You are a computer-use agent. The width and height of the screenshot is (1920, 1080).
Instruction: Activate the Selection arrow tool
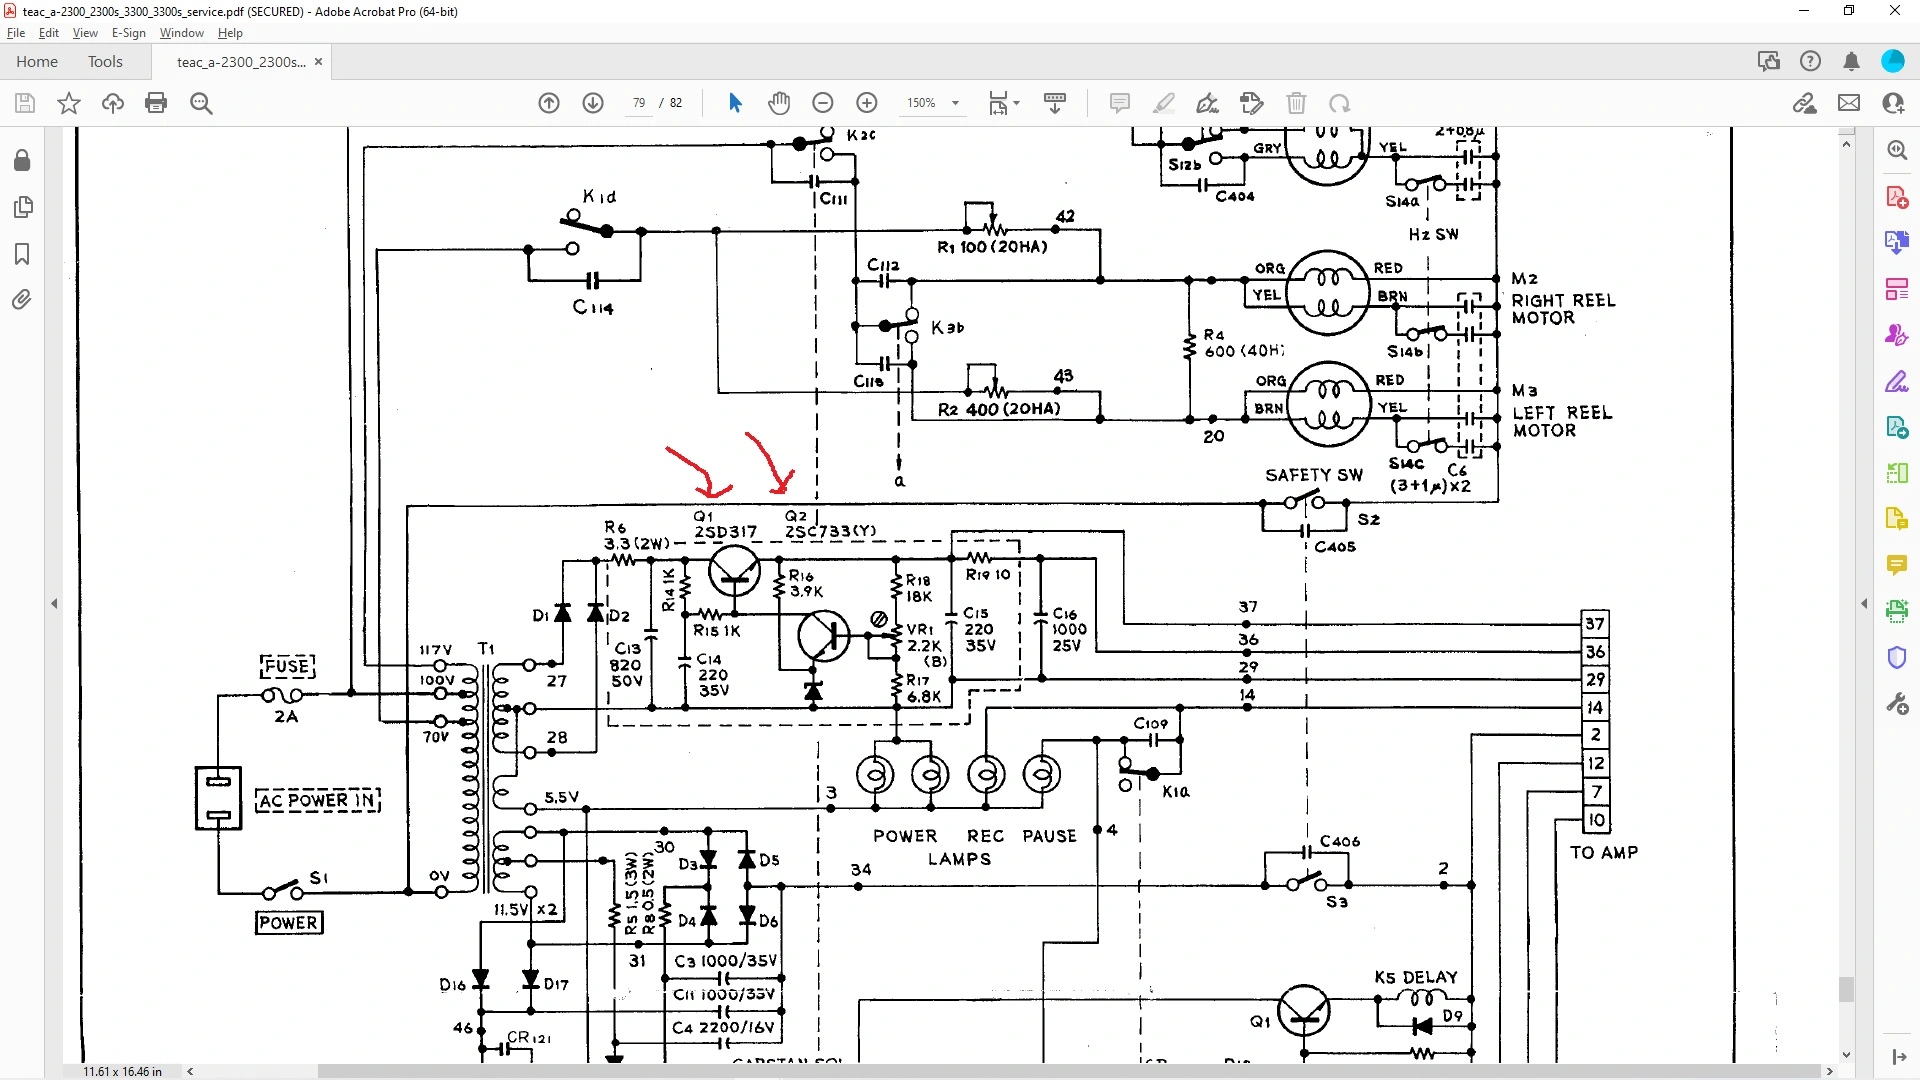pyautogui.click(x=735, y=103)
